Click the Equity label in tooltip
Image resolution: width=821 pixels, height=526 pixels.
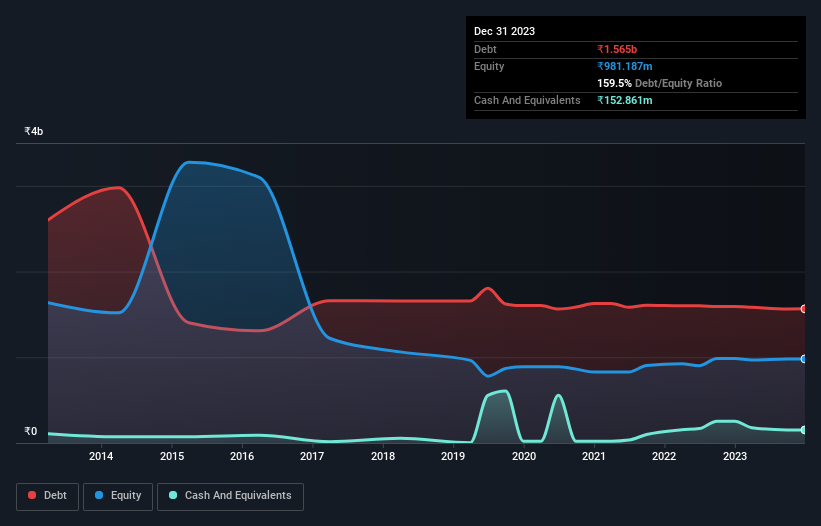coord(489,66)
